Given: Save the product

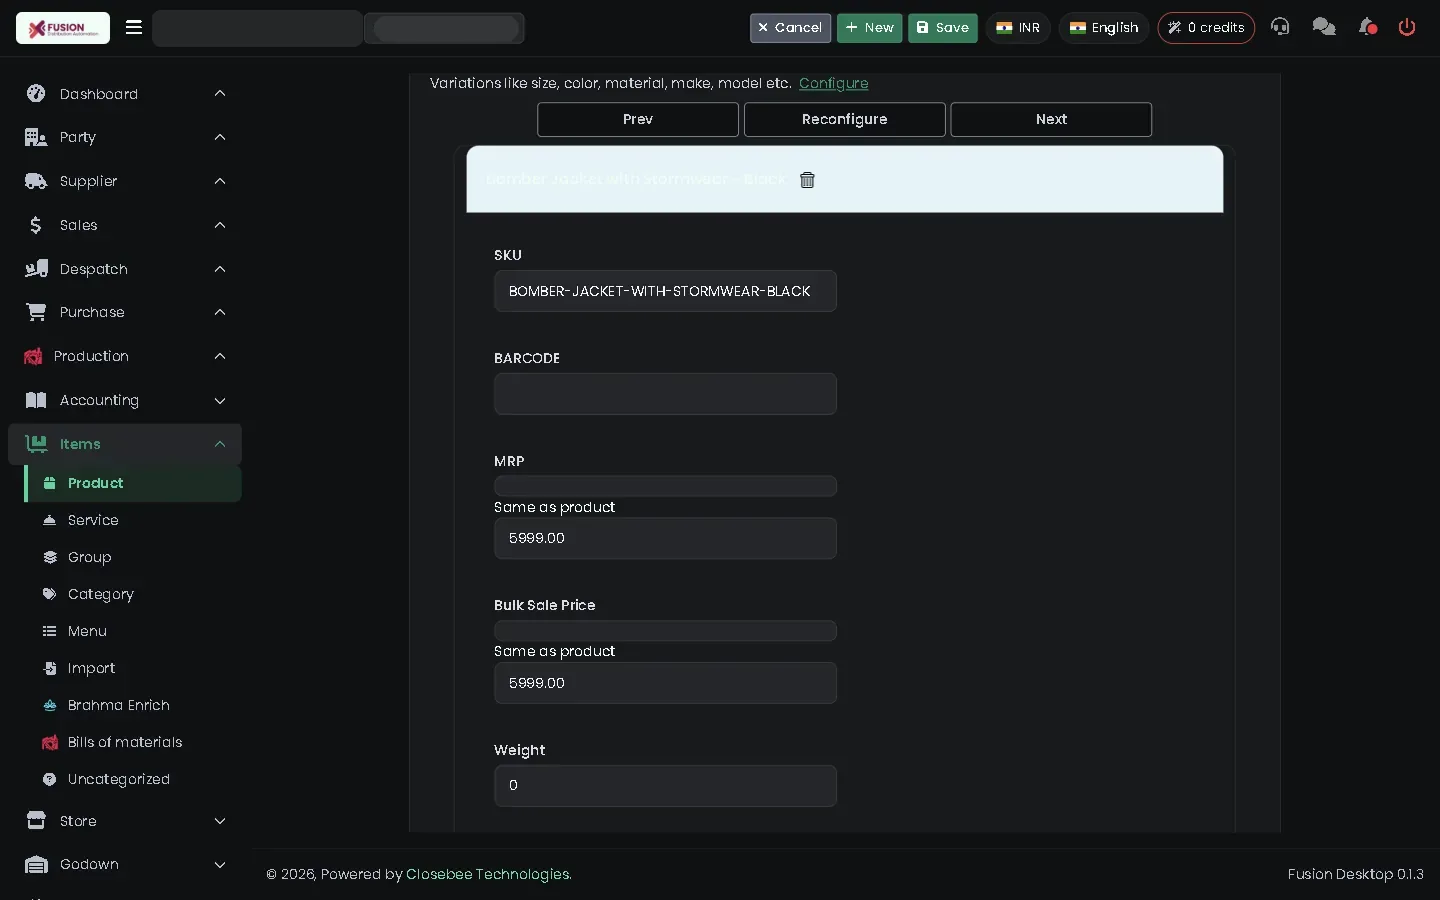Looking at the screenshot, I should click(943, 28).
